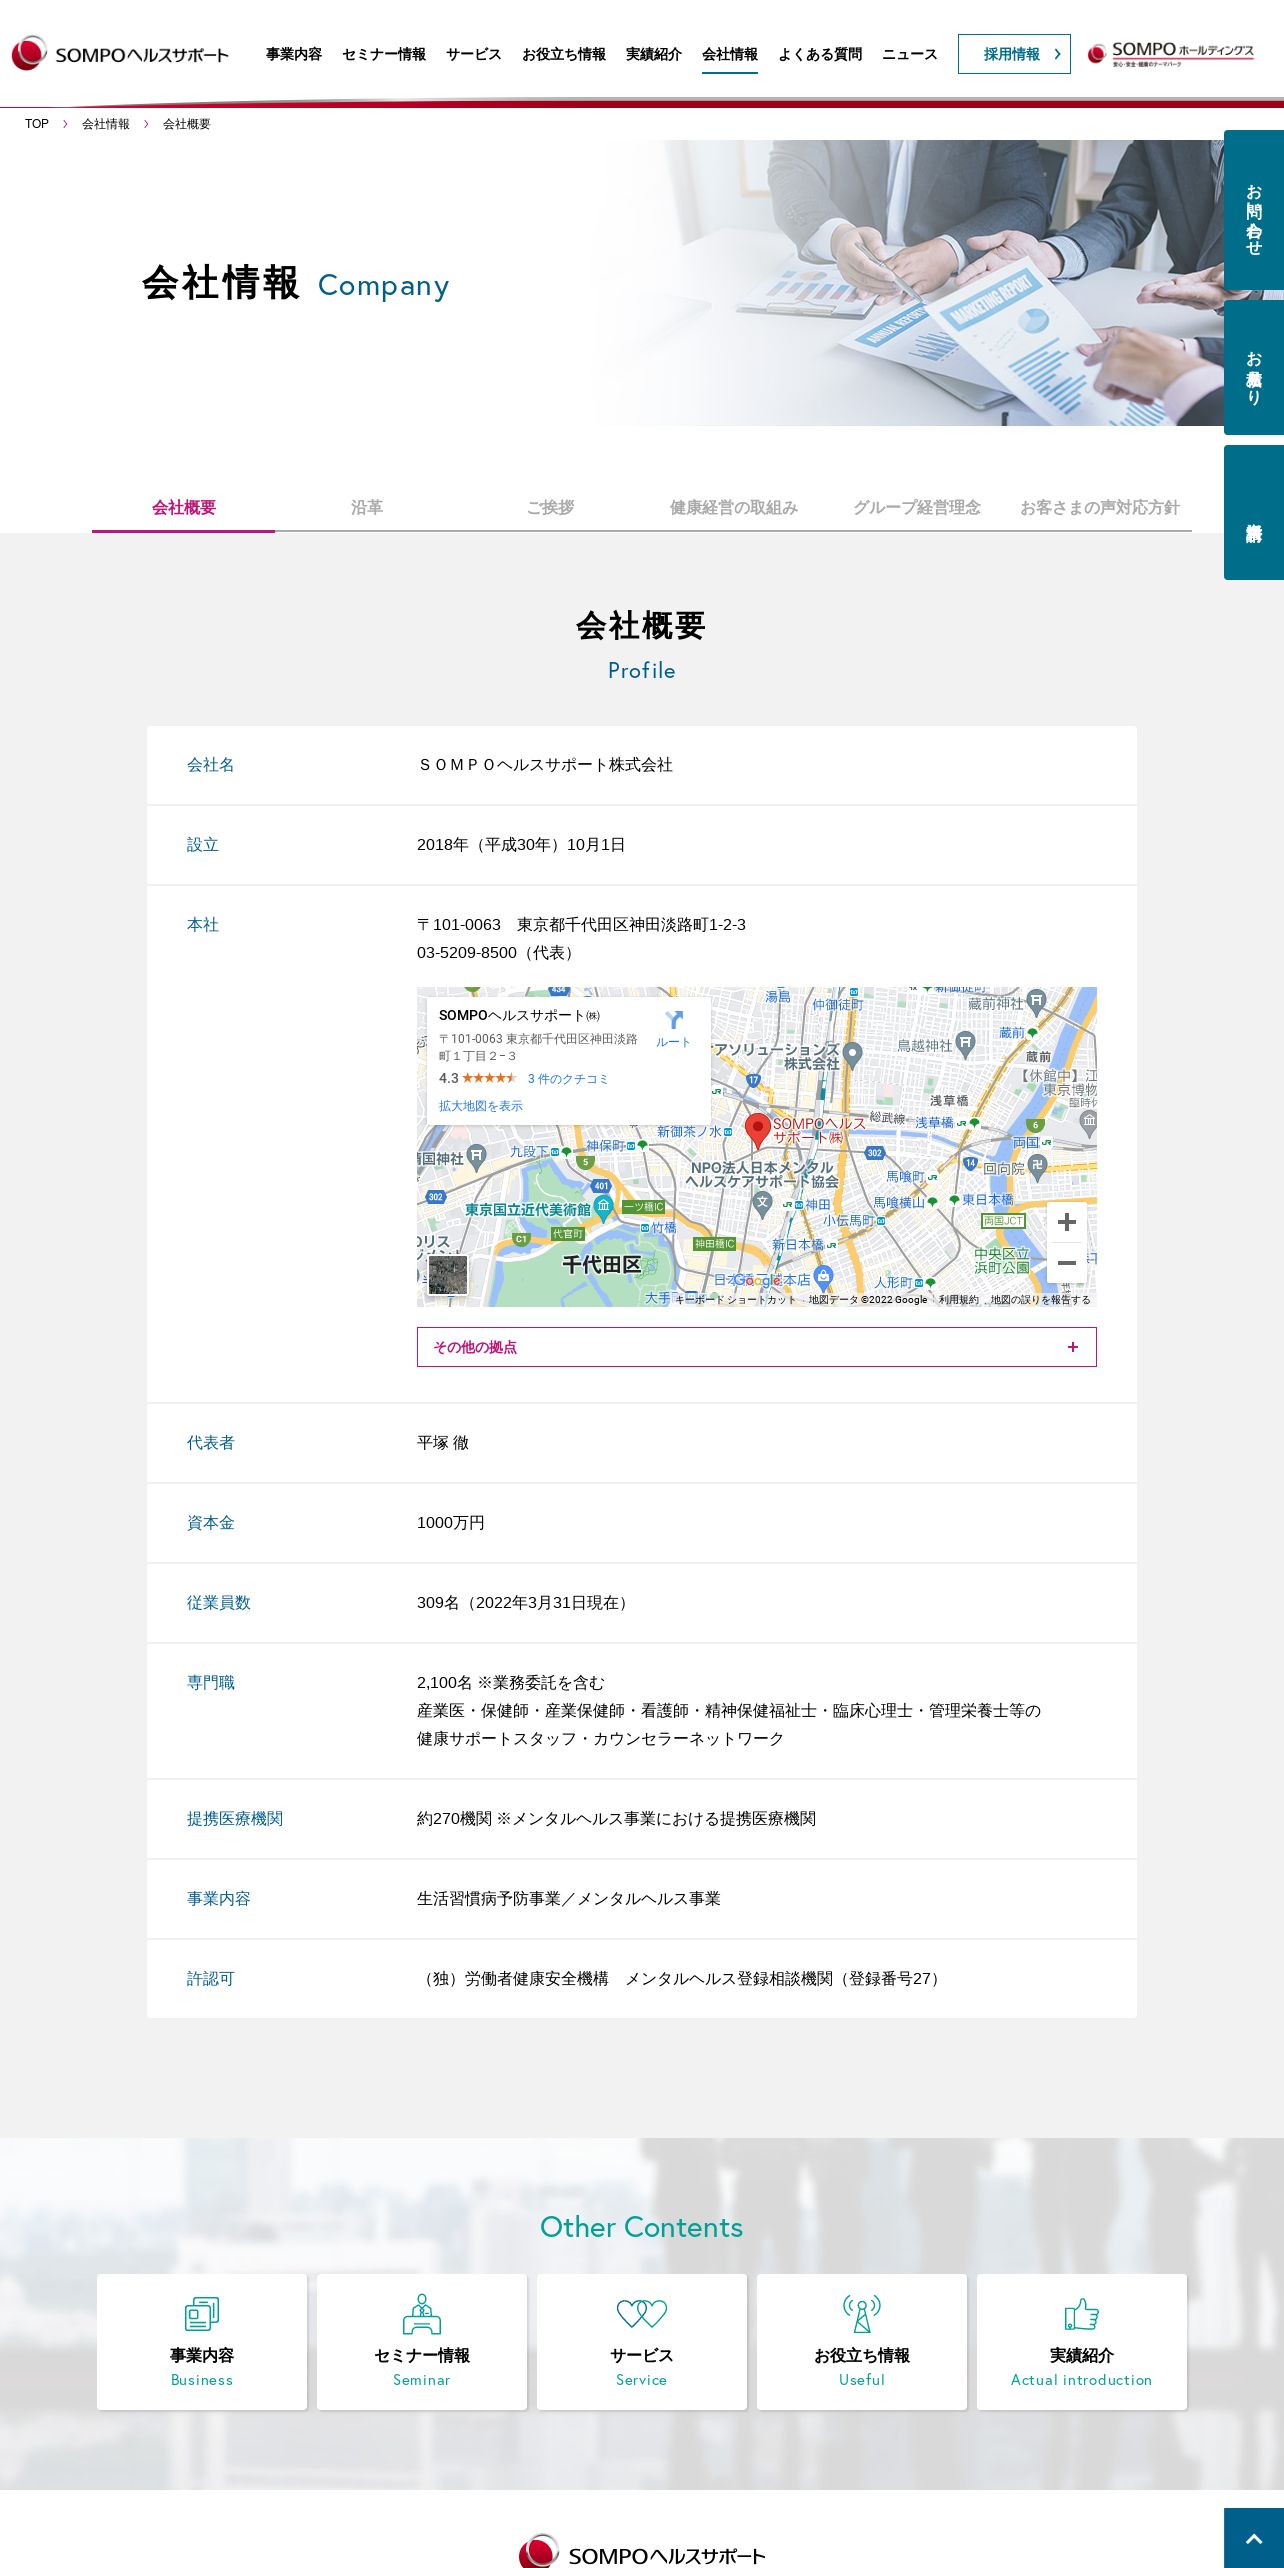1284x2568 pixels.
Task: Click the 東京国立近代美術館 map marker
Action: (603, 1208)
